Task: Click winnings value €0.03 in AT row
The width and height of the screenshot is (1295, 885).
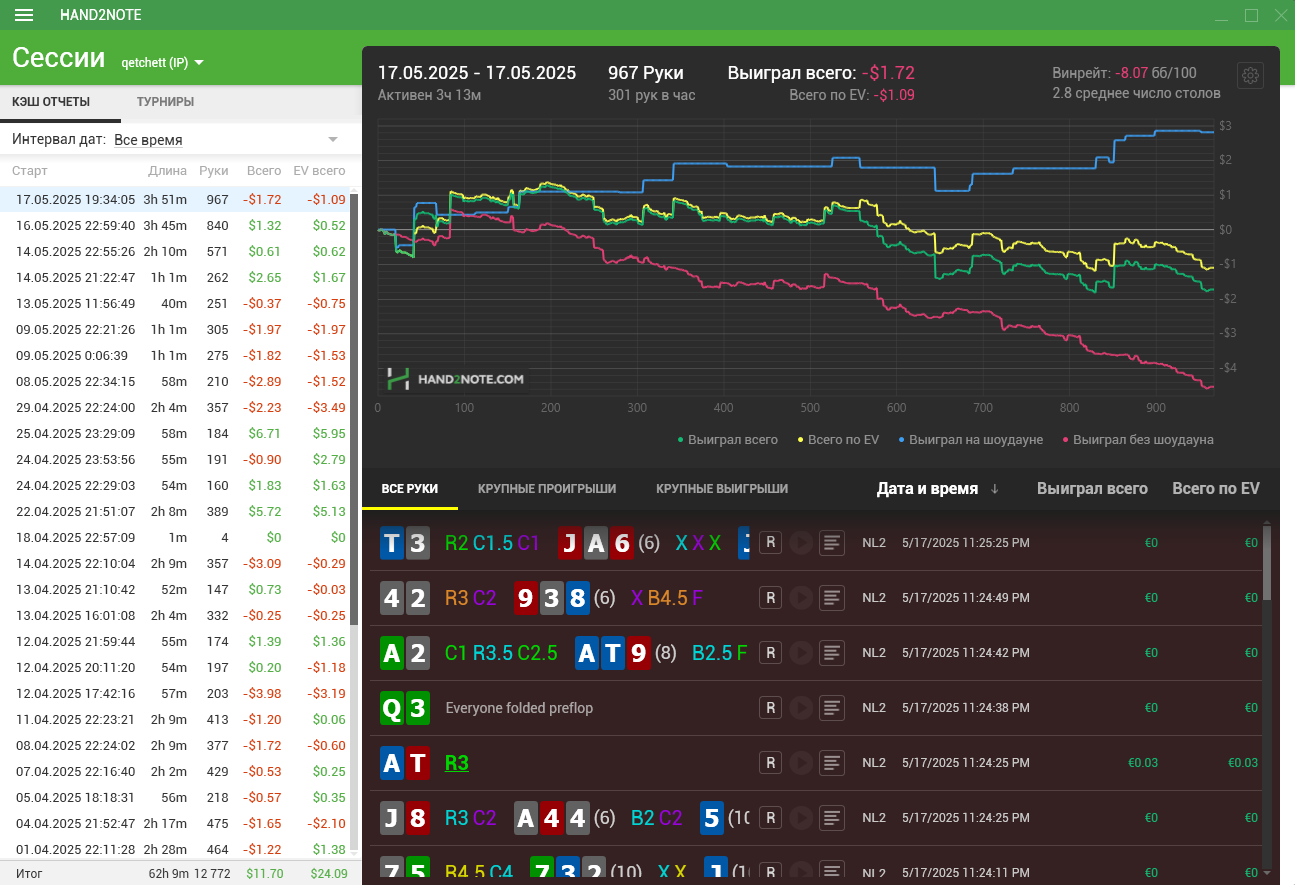Action: pyautogui.click(x=1143, y=763)
